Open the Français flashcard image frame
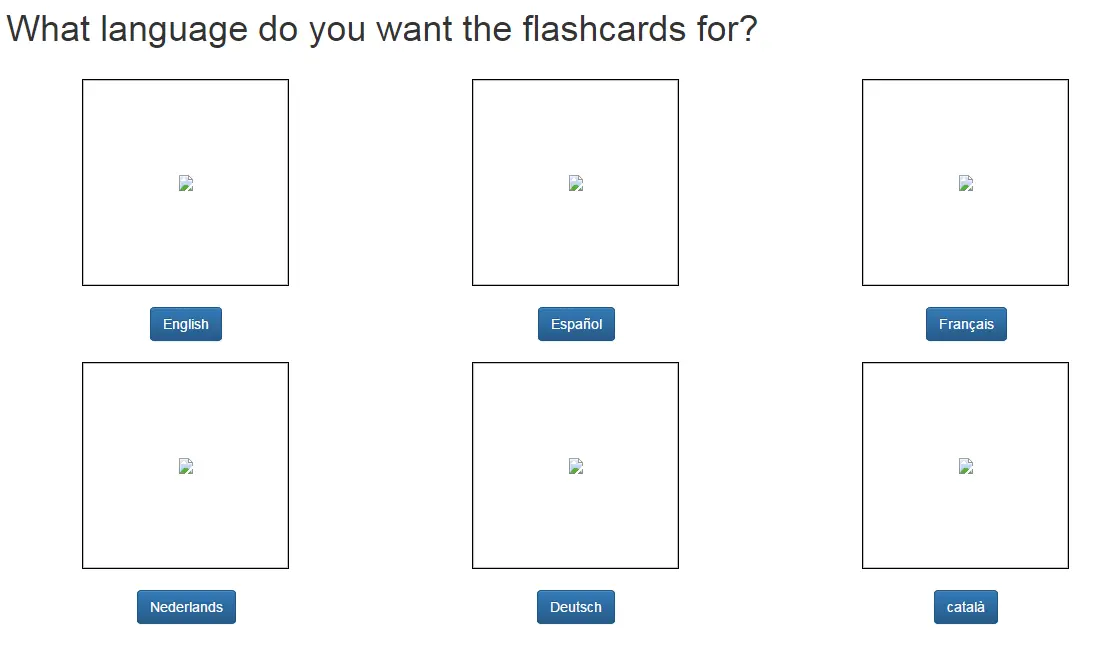 point(965,183)
